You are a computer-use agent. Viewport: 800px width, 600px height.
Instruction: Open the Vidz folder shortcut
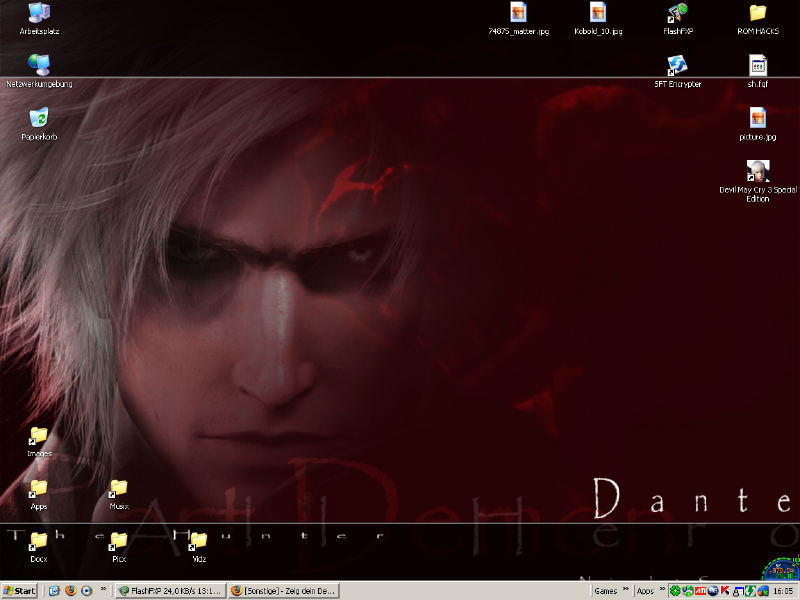198,547
